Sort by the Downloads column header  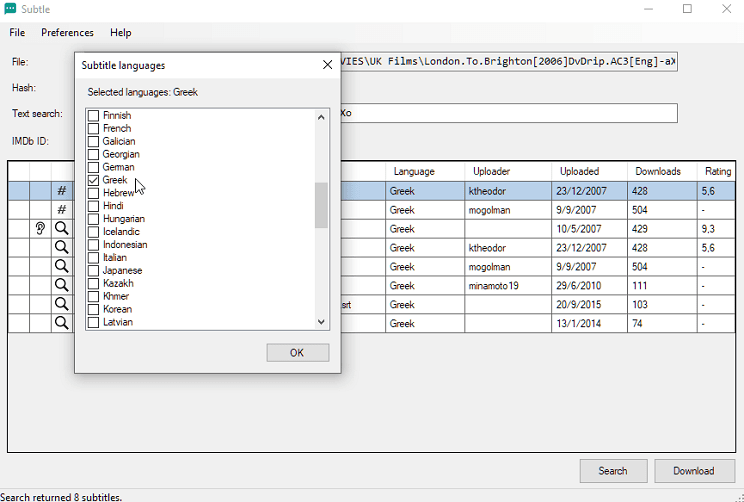pyautogui.click(x=662, y=171)
